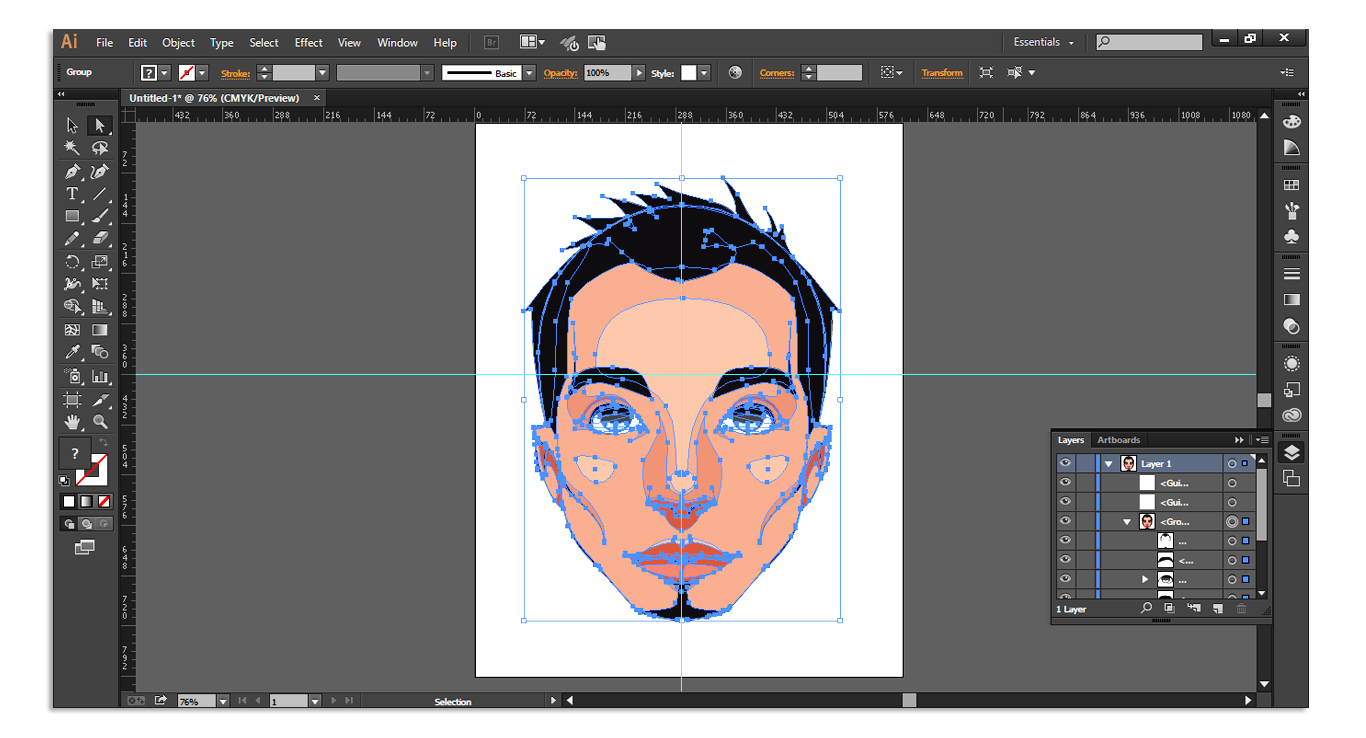Switch to the Artboards tab
The height and width of the screenshot is (738, 1366).
pos(1118,440)
